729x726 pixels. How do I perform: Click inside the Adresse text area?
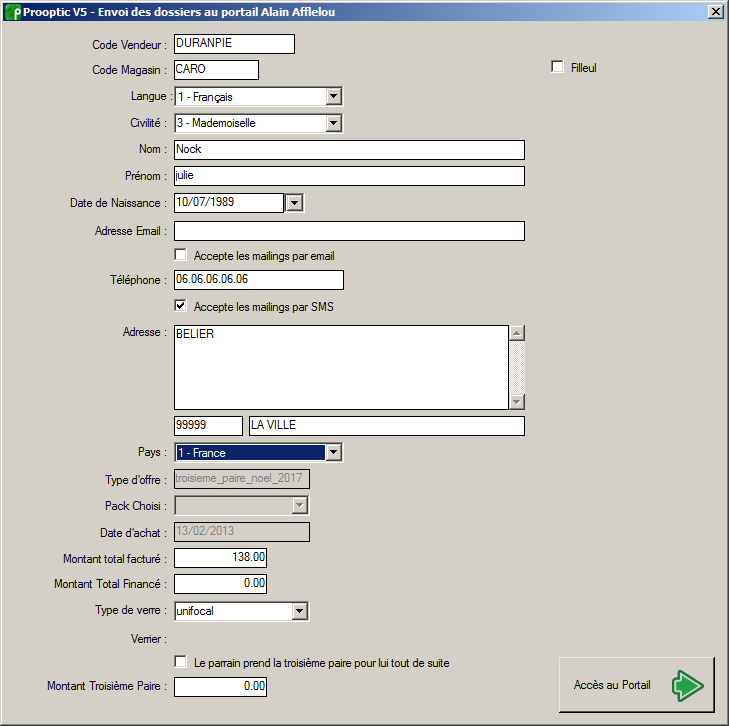(x=341, y=367)
